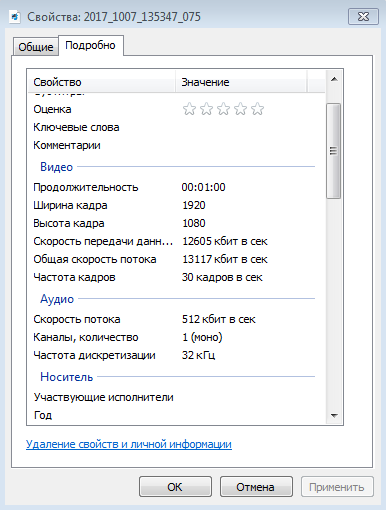Set rating to the third star
Screen dimensions: 386x510
223,109
